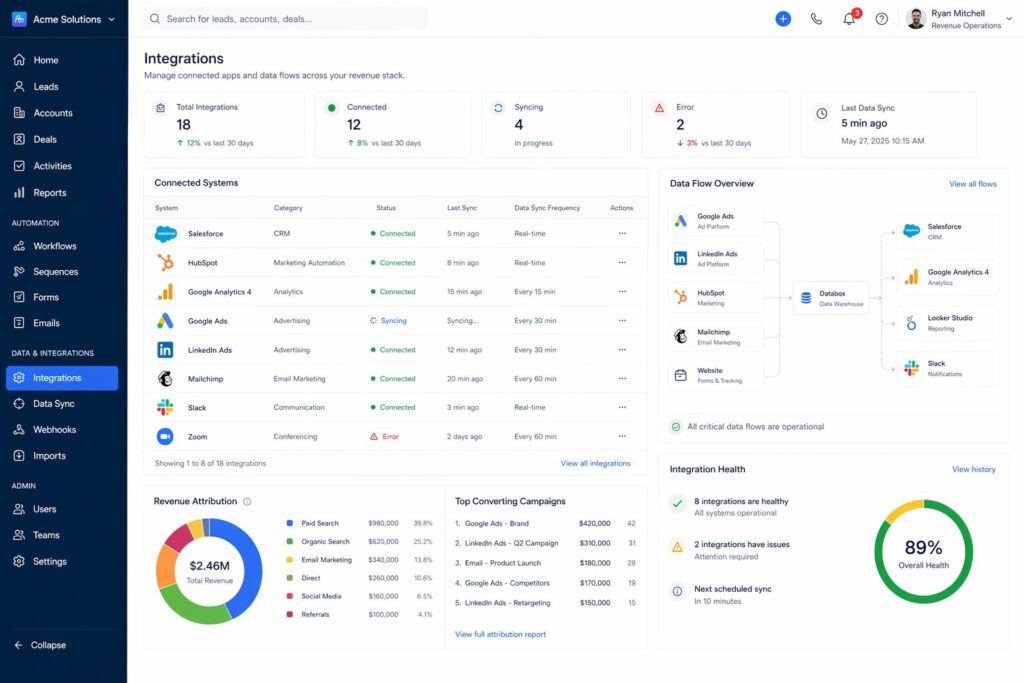Open notifications bell with red badge

click(849, 18)
